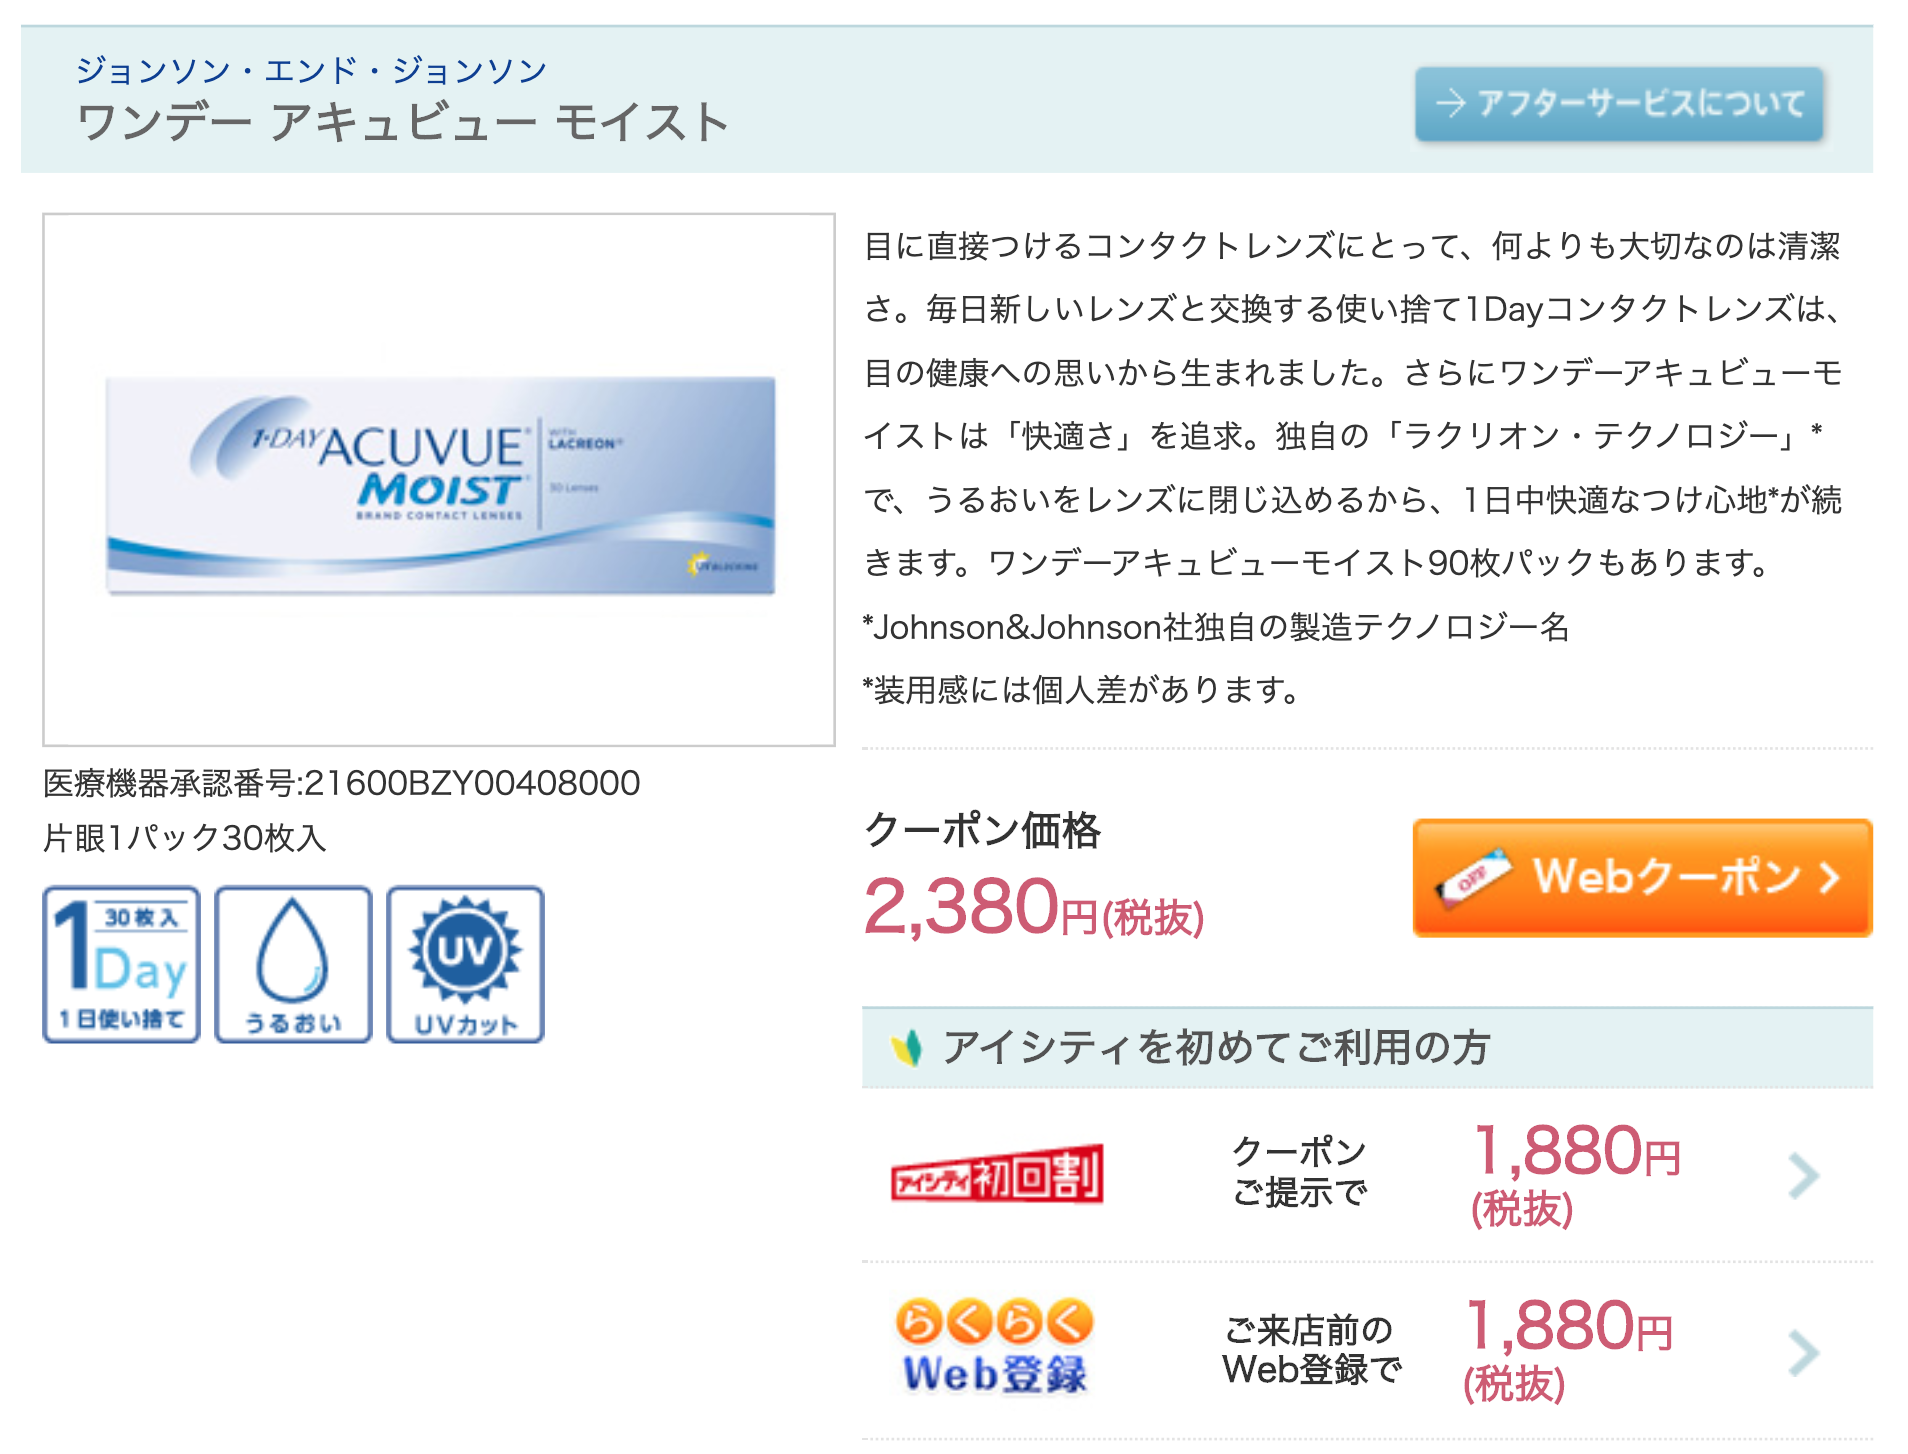Click the 初回割 red logo
The width and height of the screenshot is (1908, 1454).
click(x=997, y=1174)
